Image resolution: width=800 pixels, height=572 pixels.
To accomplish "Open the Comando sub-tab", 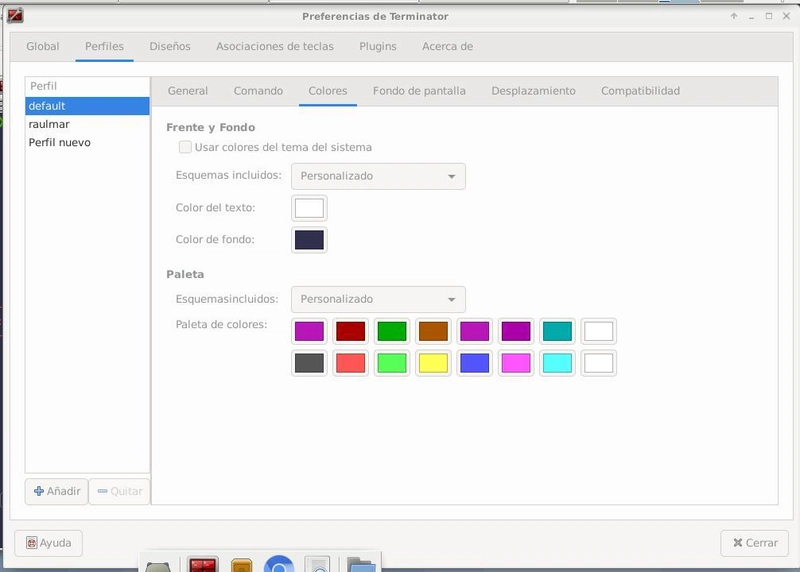I will click(258, 91).
